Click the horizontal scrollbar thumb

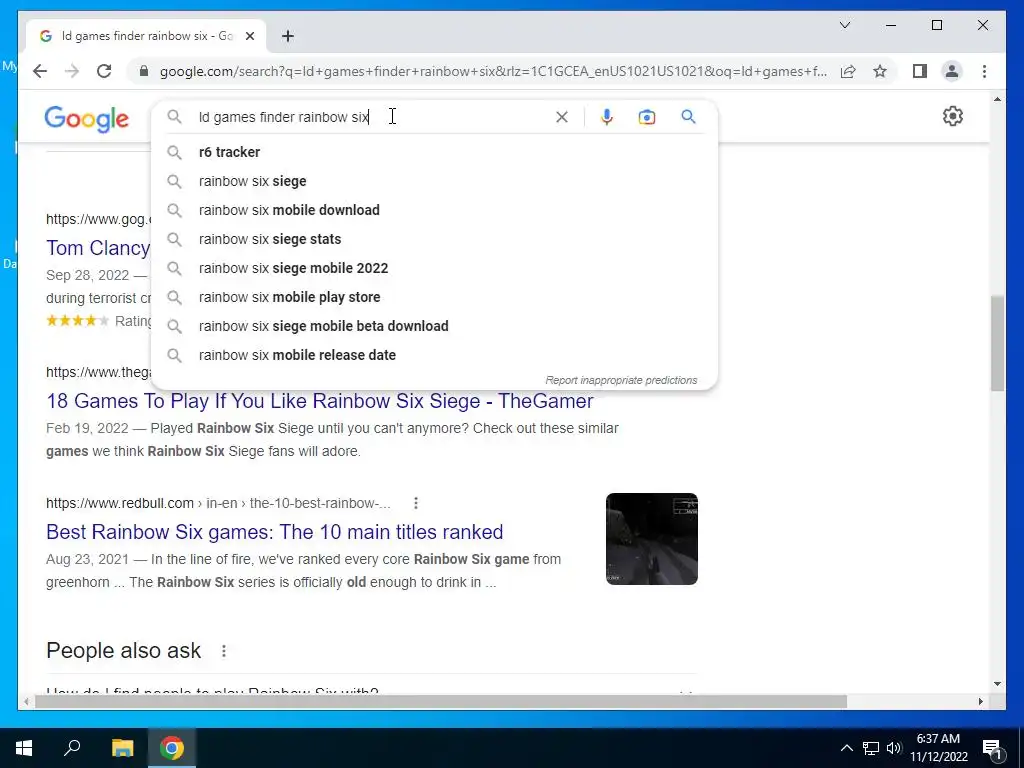[x=441, y=701]
